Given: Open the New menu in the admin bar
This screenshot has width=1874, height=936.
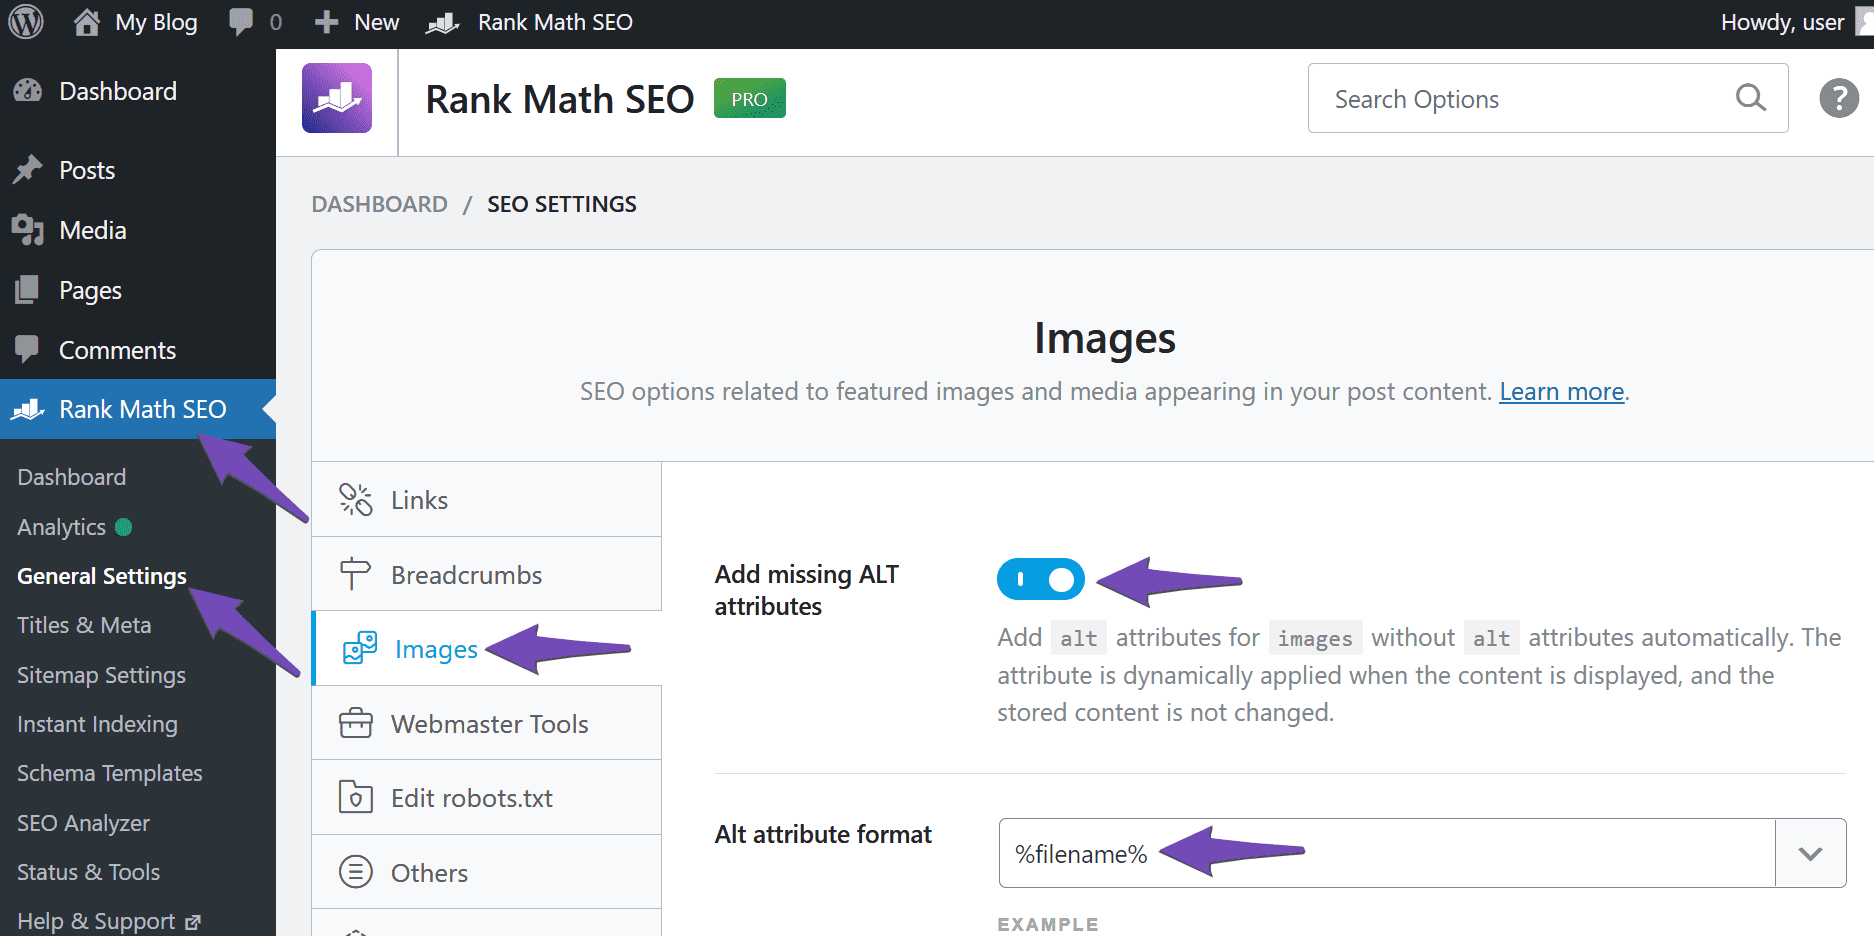Looking at the screenshot, I should (355, 21).
